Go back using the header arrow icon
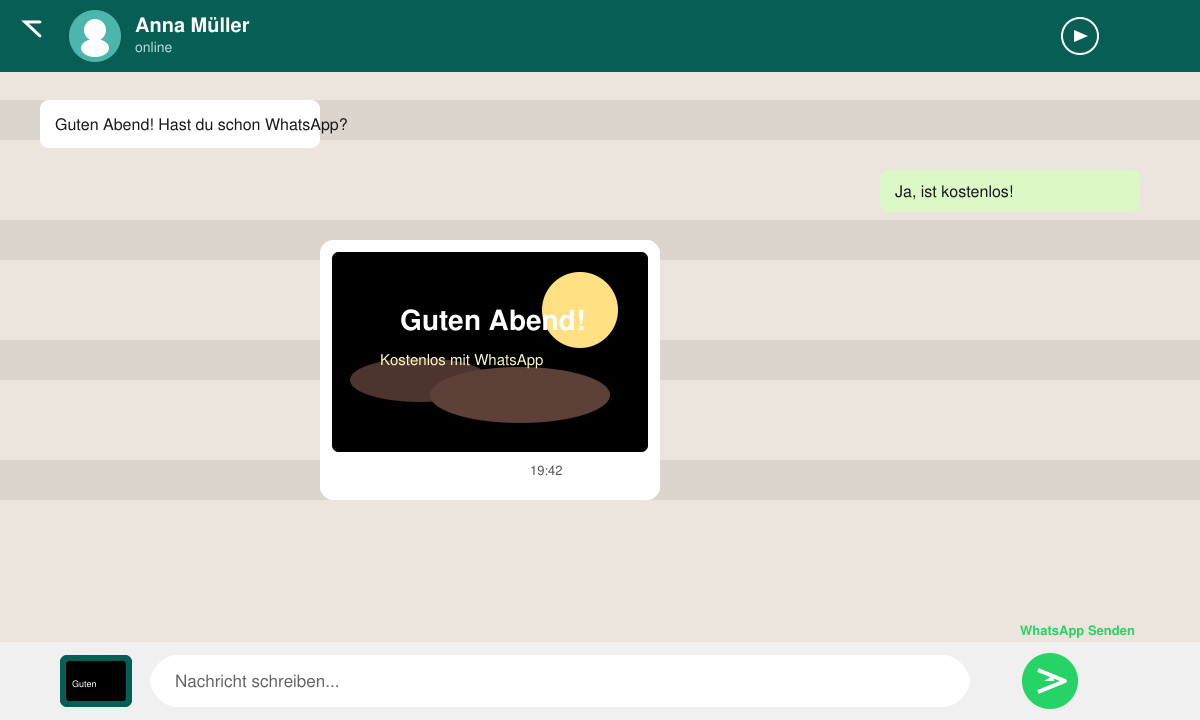Viewport: 1200px width, 720px height. click(x=32, y=28)
